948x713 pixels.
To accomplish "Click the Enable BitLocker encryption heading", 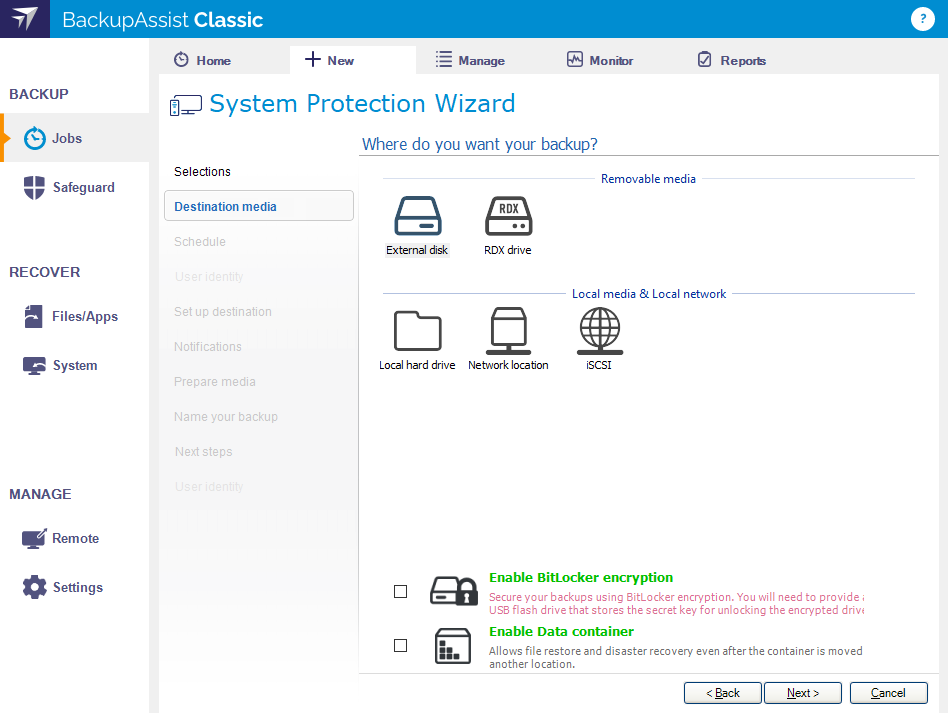I will pyautogui.click(x=581, y=578).
